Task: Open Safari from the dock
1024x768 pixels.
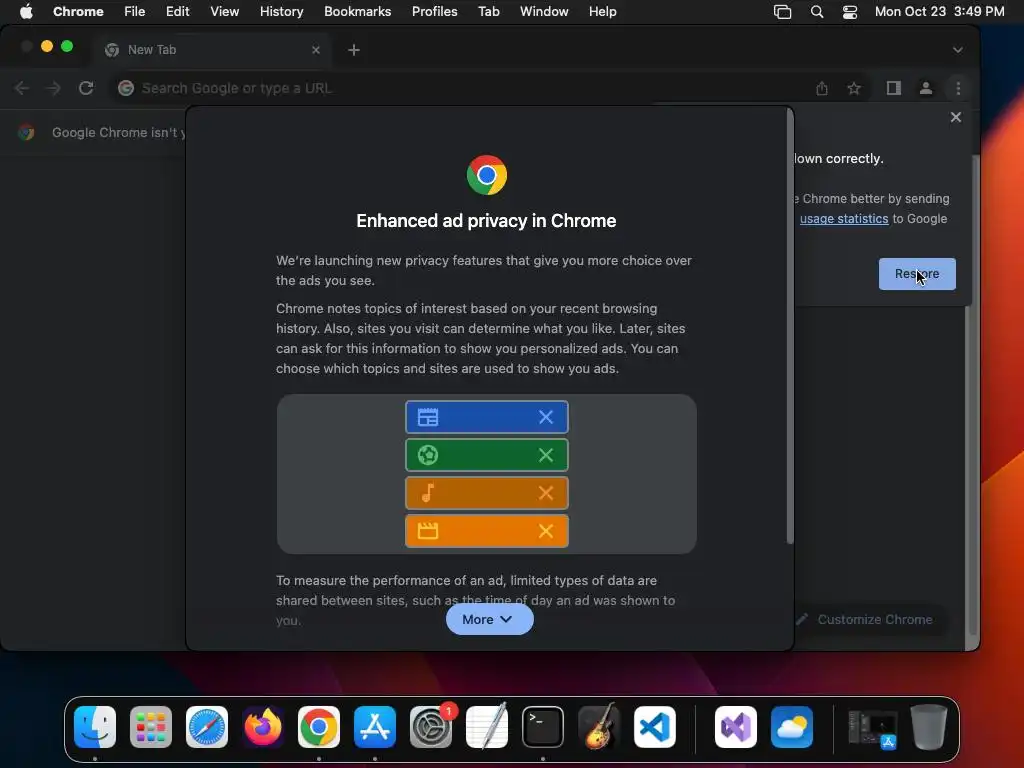Action: click(x=207, y=727)
